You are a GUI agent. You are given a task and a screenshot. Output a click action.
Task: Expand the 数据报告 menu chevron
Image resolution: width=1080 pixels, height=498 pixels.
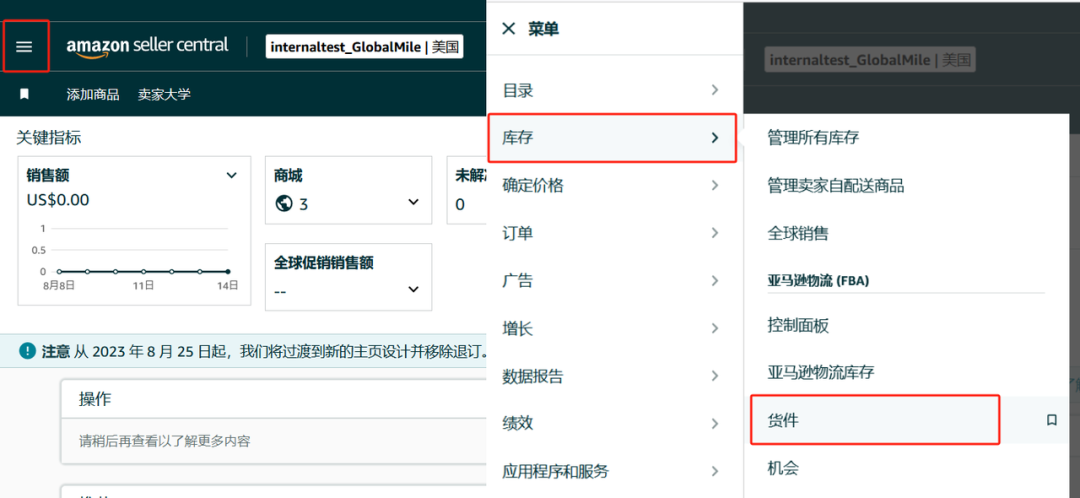(715, 376)
